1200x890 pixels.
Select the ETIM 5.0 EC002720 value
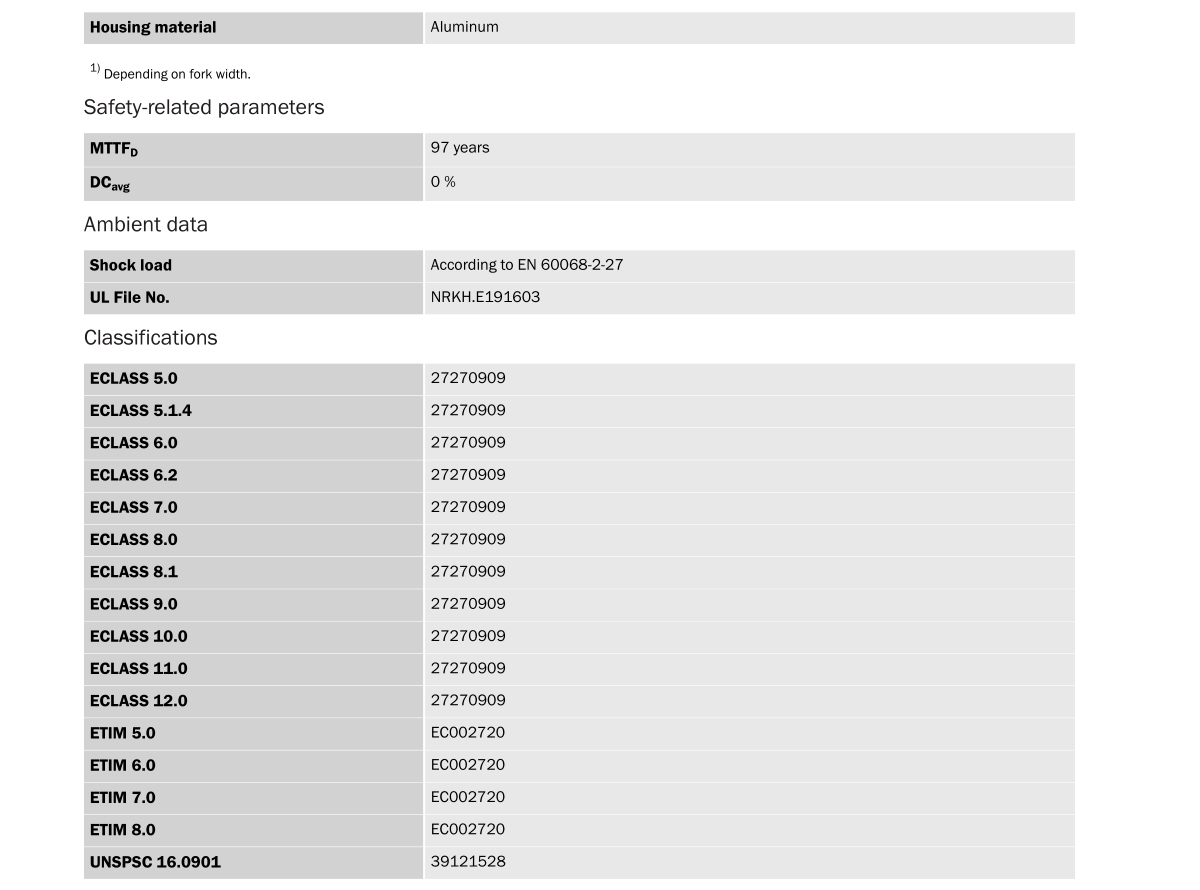[468, 733]
